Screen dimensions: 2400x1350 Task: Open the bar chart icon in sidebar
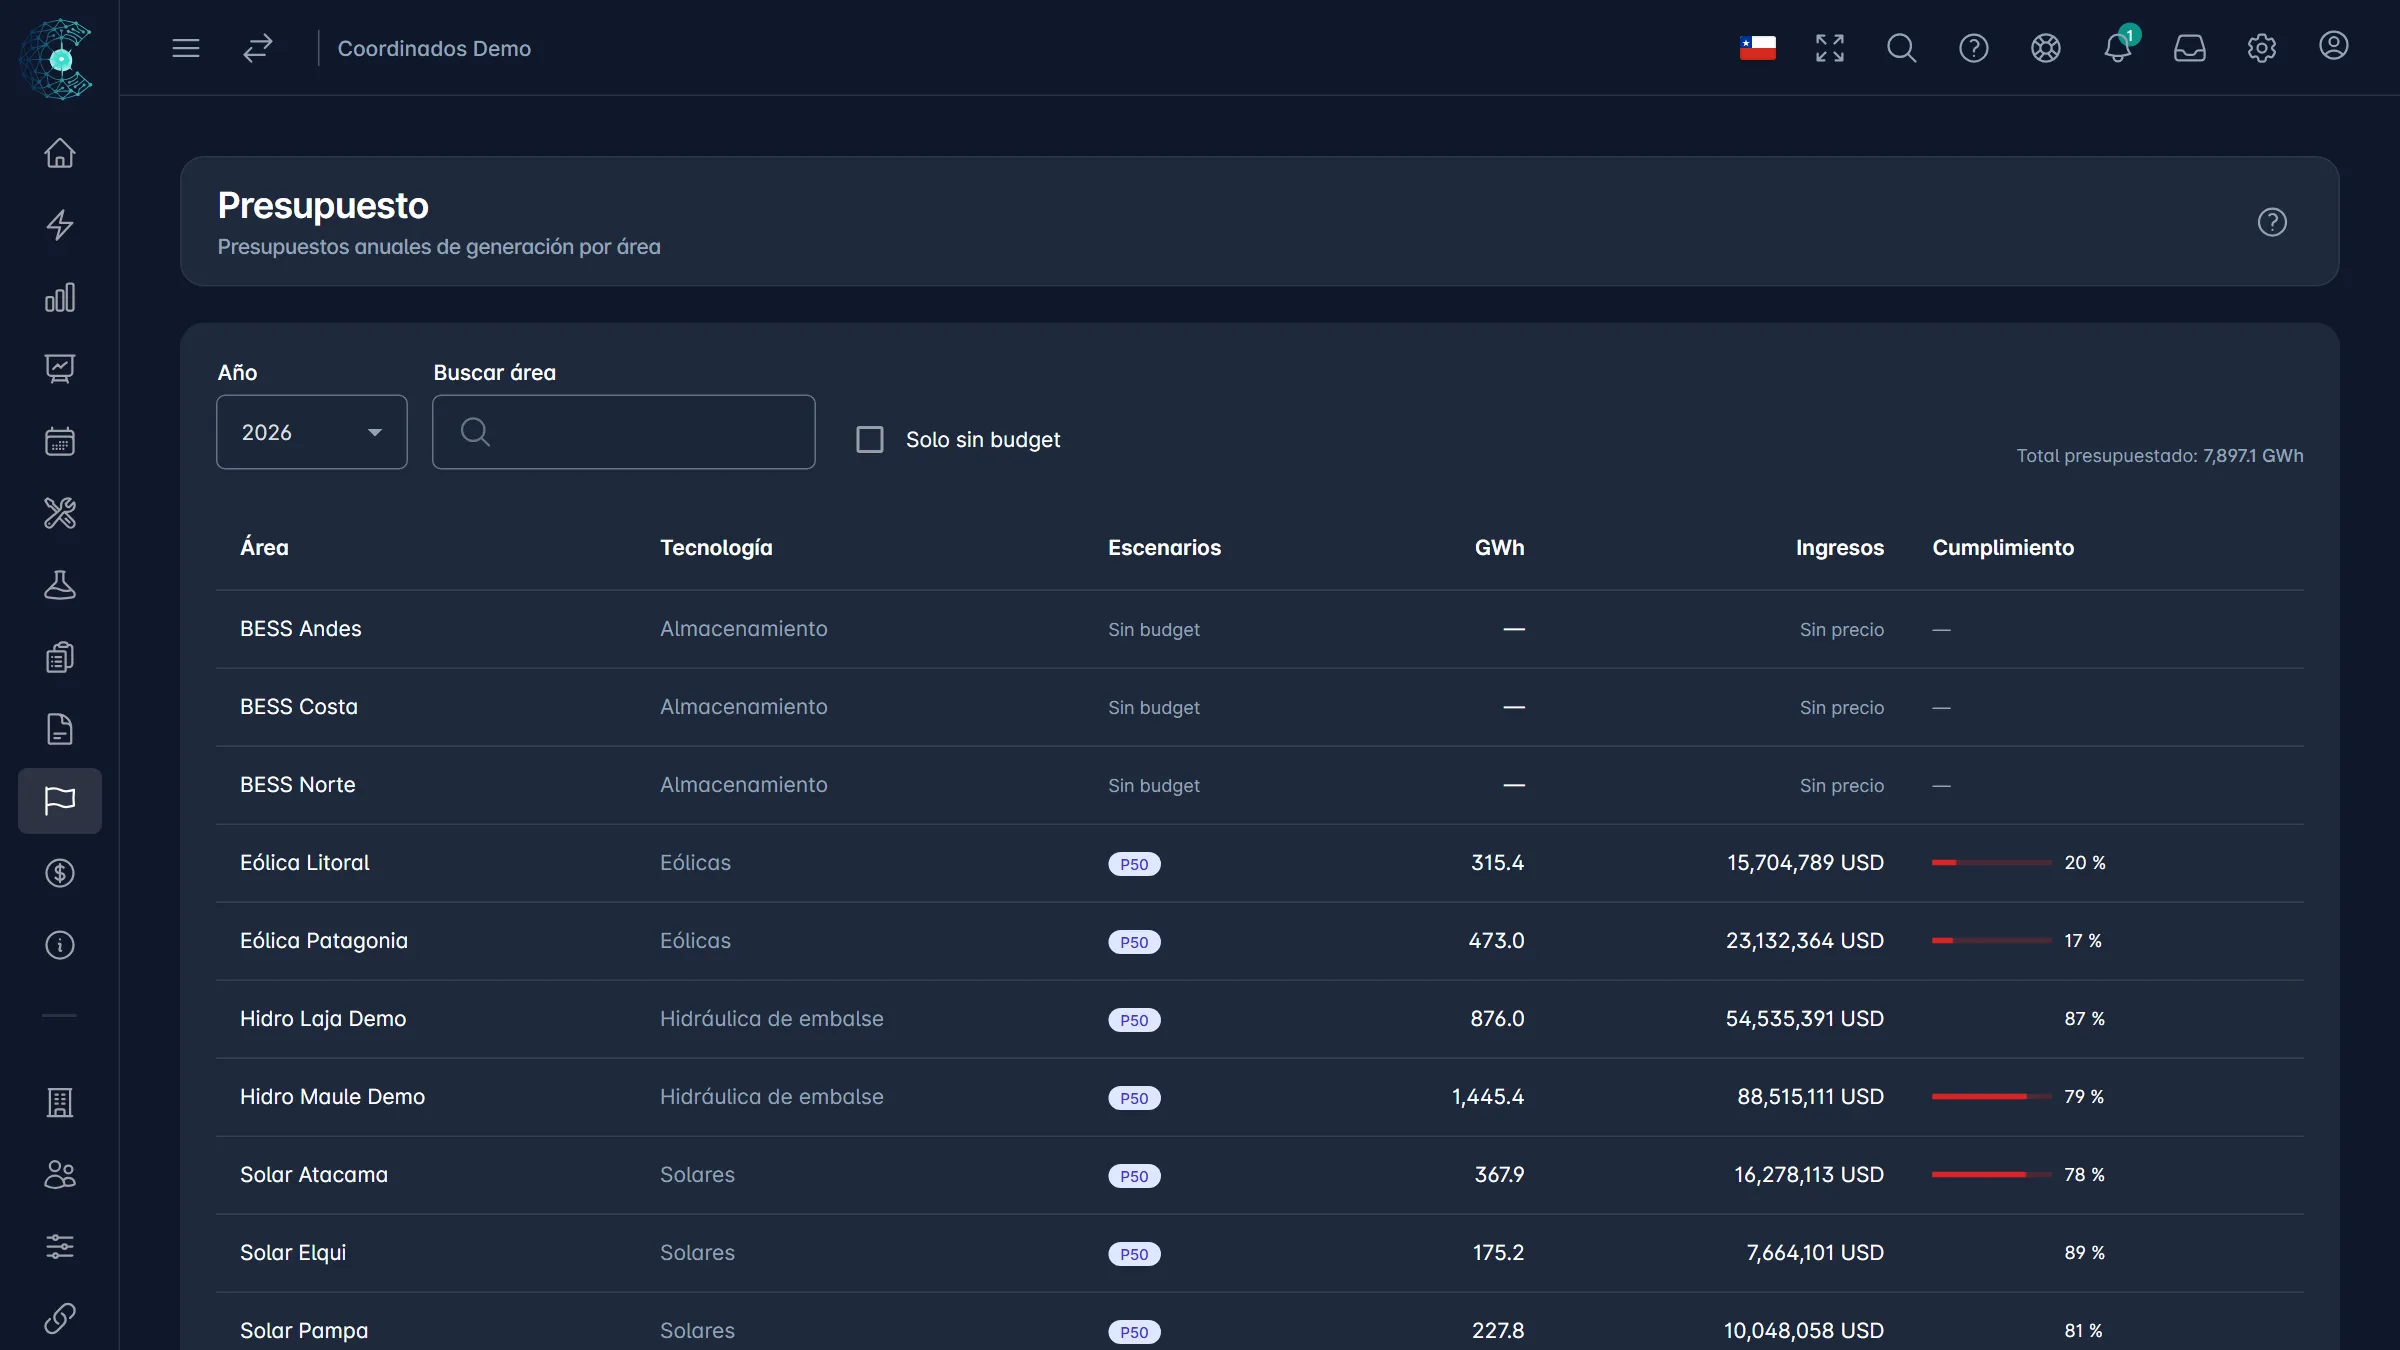(x=60, y=297)
